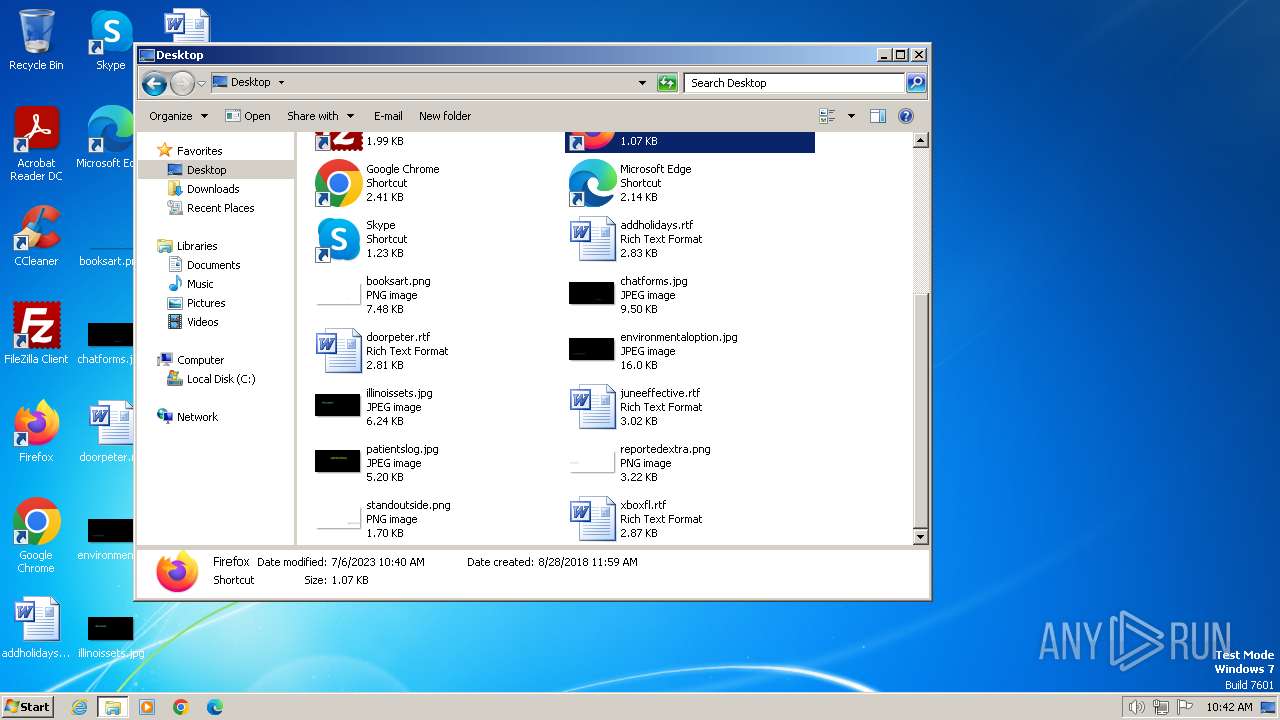1280x720 pixels.
Task: Select the Microsoft Edge shortcut in file list
Action: click(x=692, y=183)
